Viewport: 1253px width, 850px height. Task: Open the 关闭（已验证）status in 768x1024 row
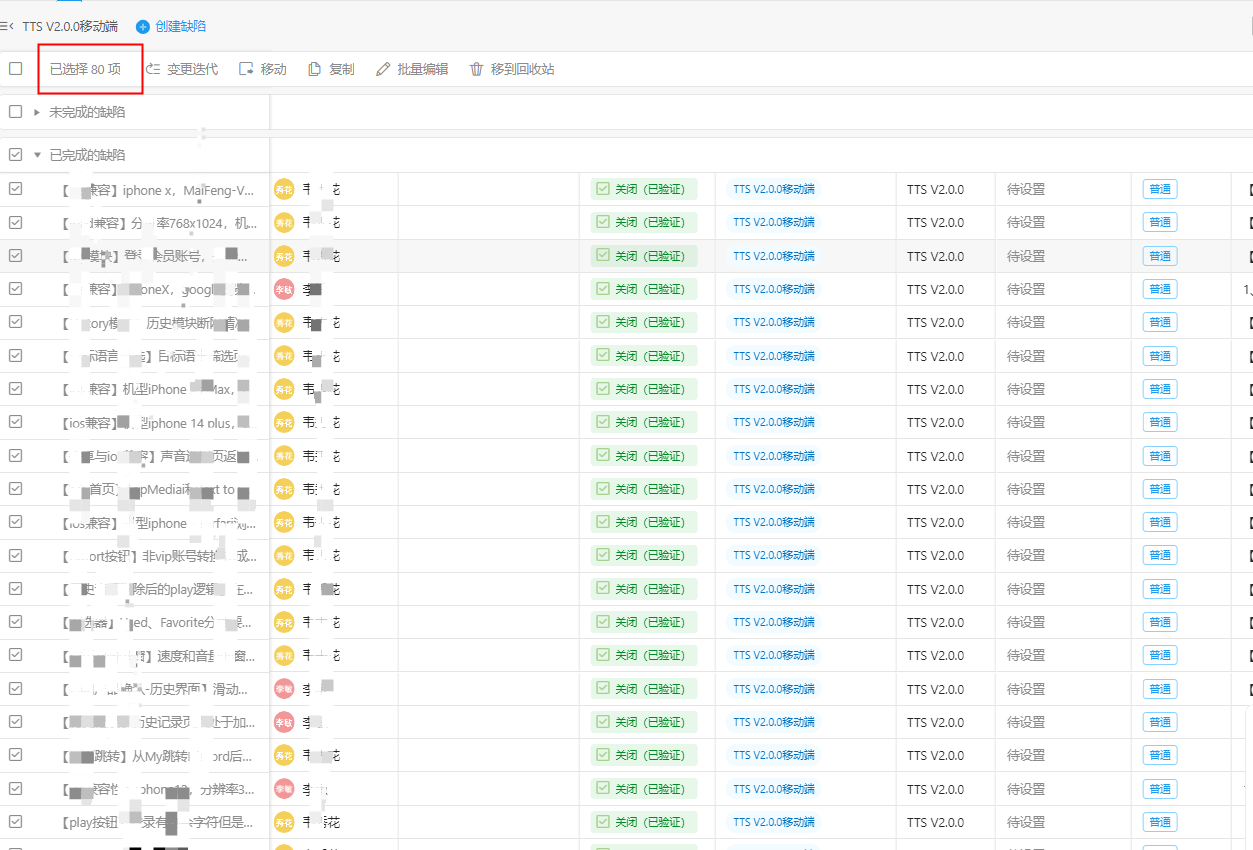pyautogui.click(x=644, y=222)
